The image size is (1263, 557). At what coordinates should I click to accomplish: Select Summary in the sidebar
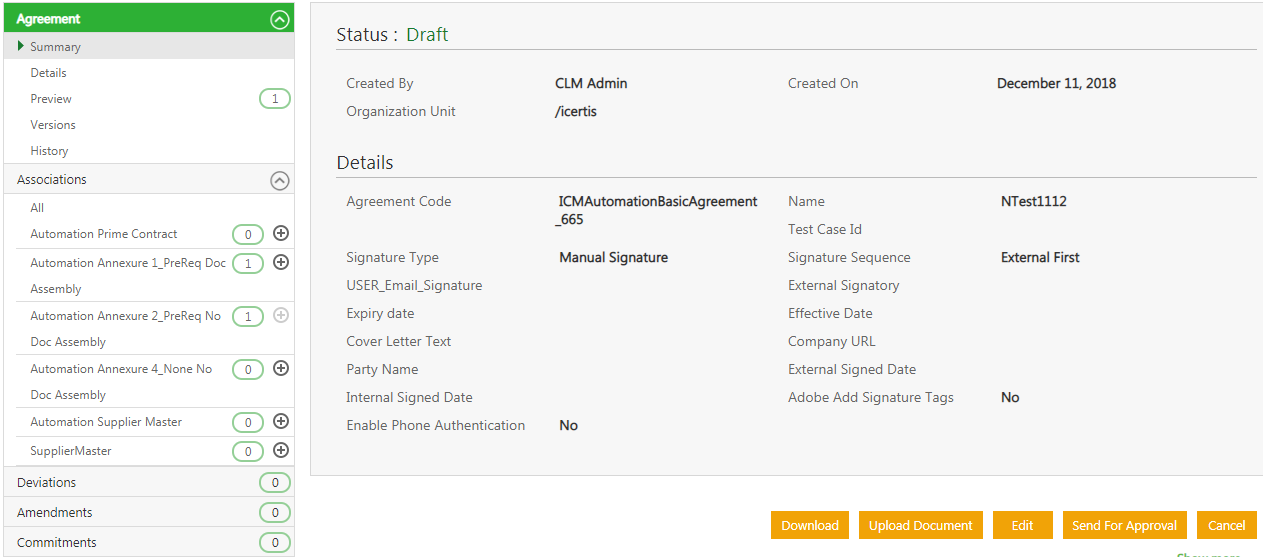[55, 47]
